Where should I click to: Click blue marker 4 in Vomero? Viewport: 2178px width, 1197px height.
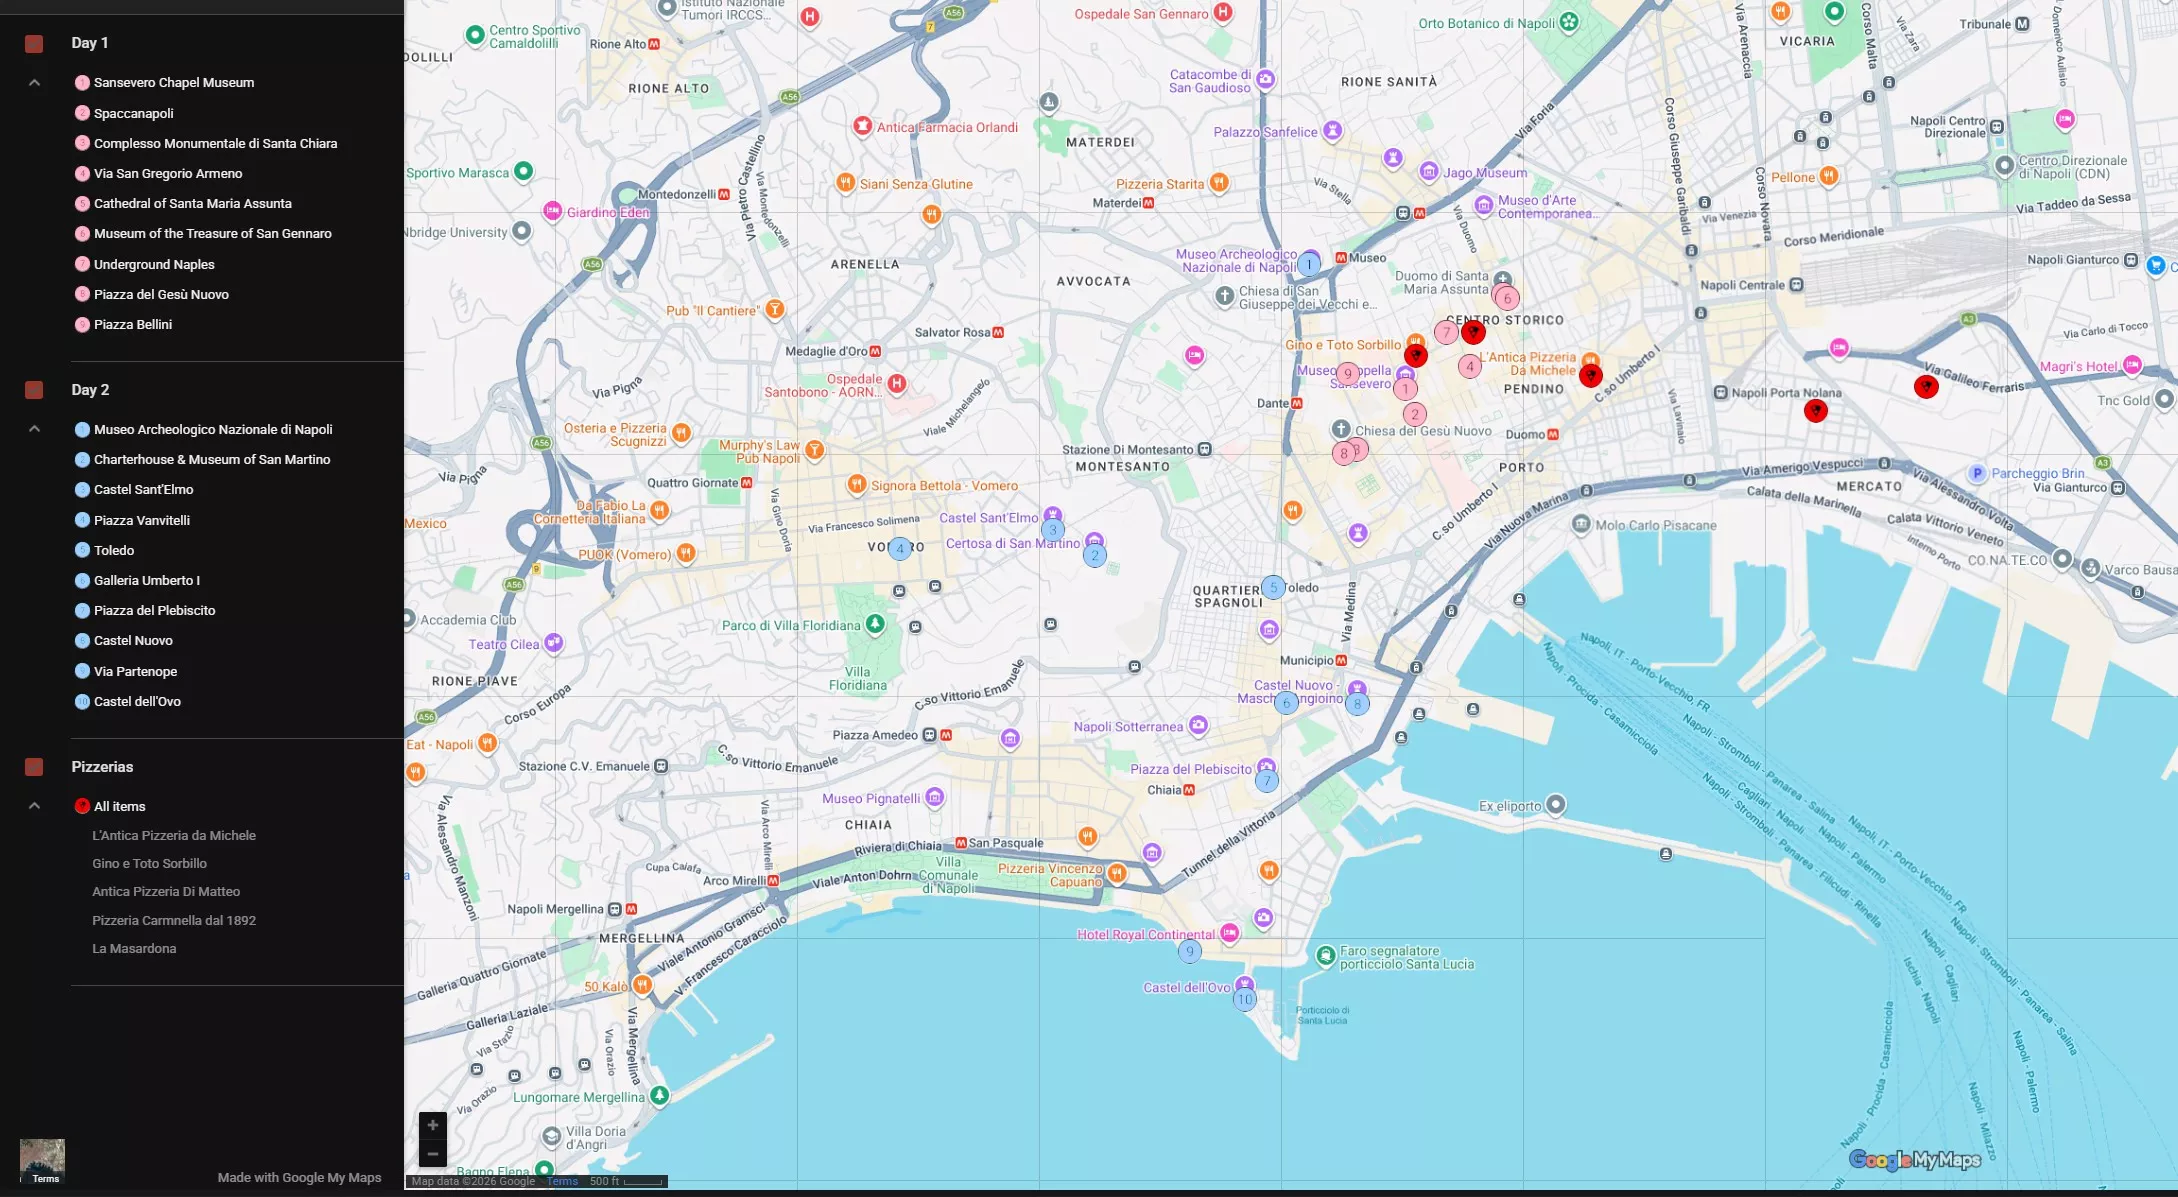(900, 548)
